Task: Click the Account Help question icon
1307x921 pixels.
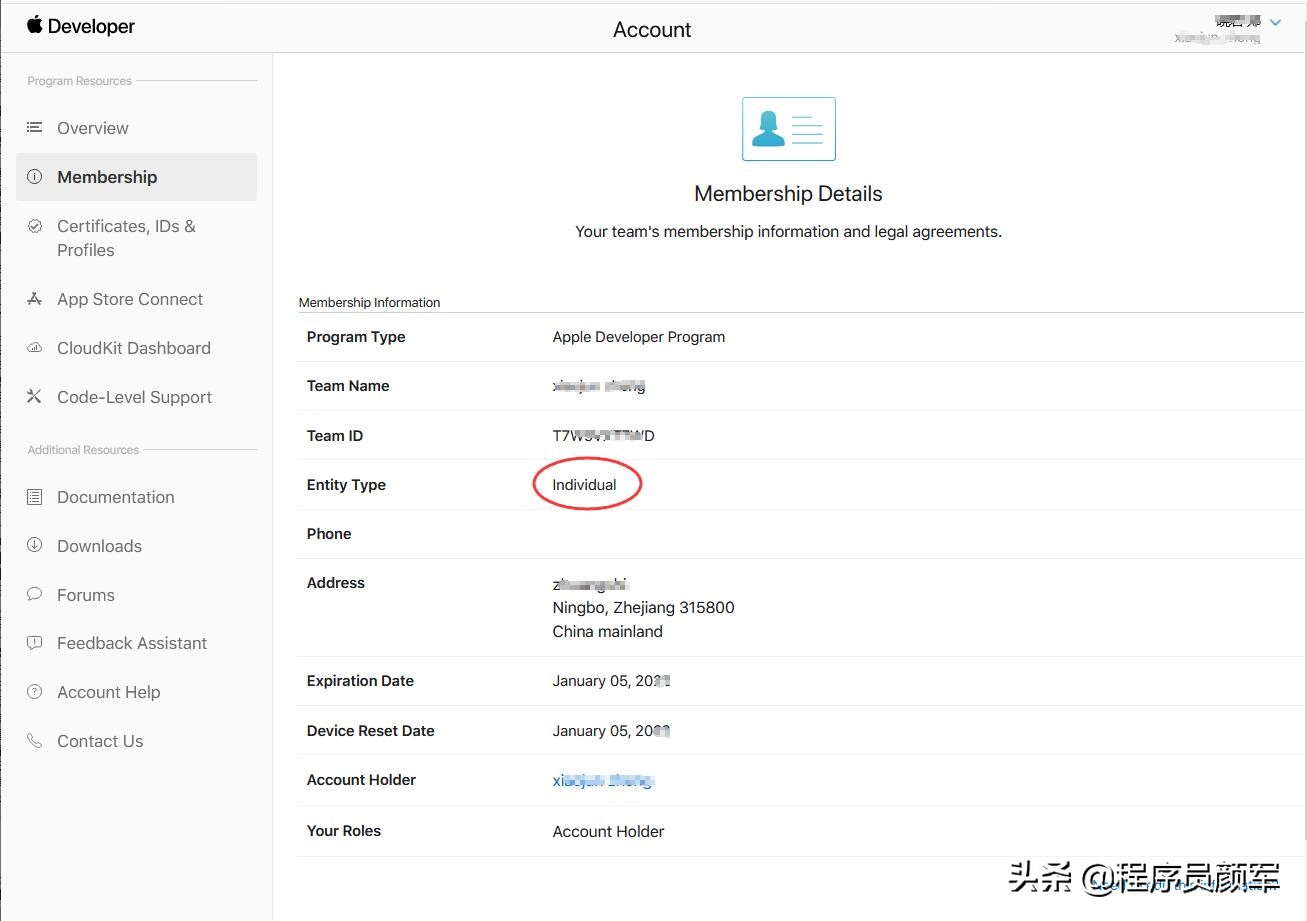Action: [35, 692]
